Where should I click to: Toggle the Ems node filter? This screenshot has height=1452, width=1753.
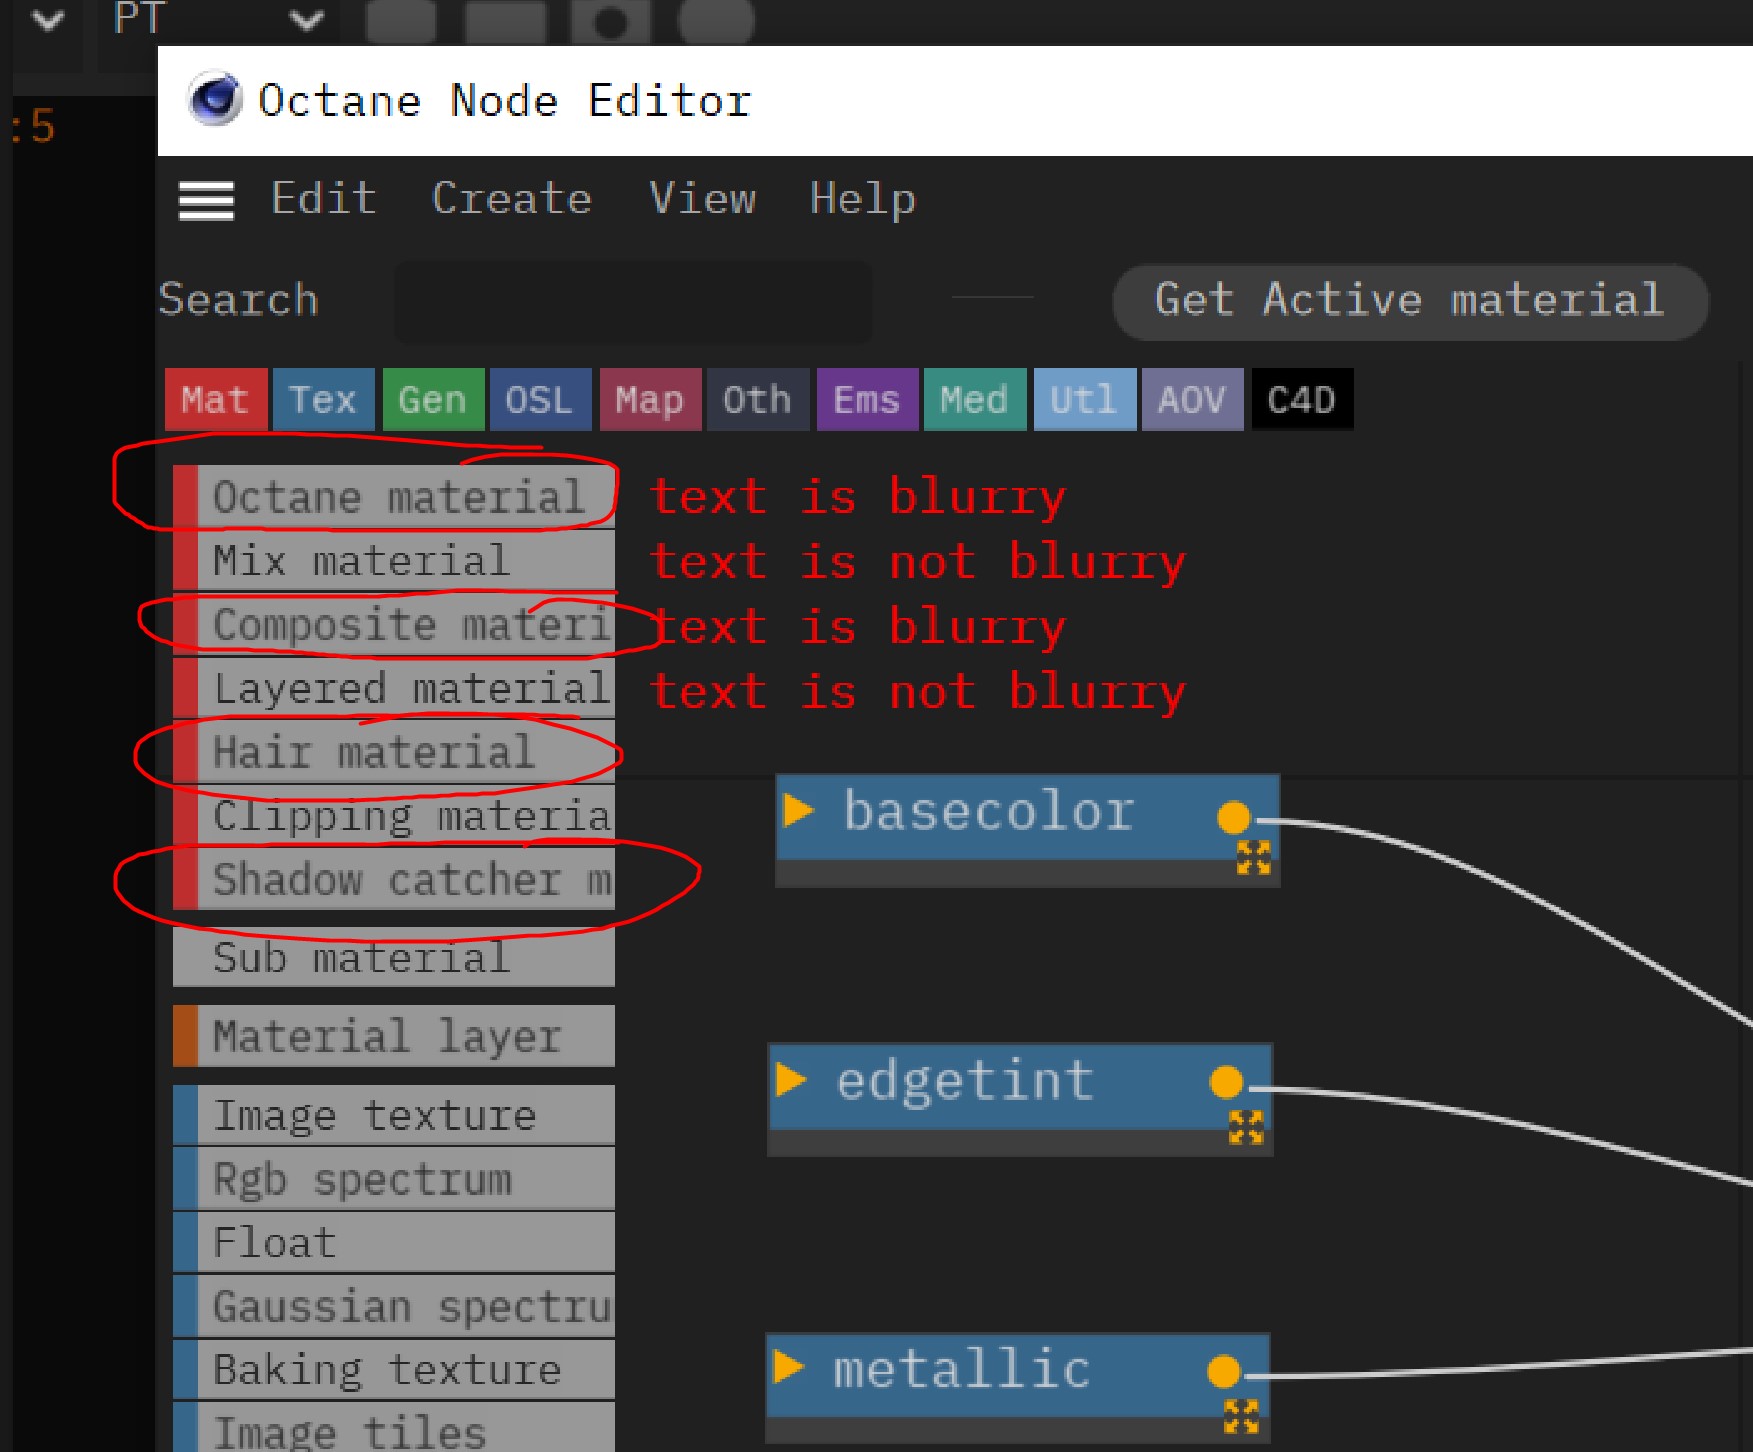point(867,400)
